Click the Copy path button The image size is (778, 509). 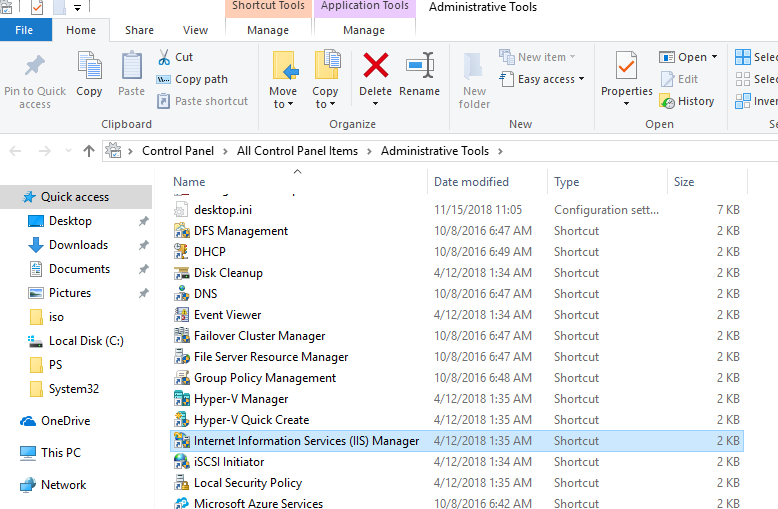click(201, 79)
